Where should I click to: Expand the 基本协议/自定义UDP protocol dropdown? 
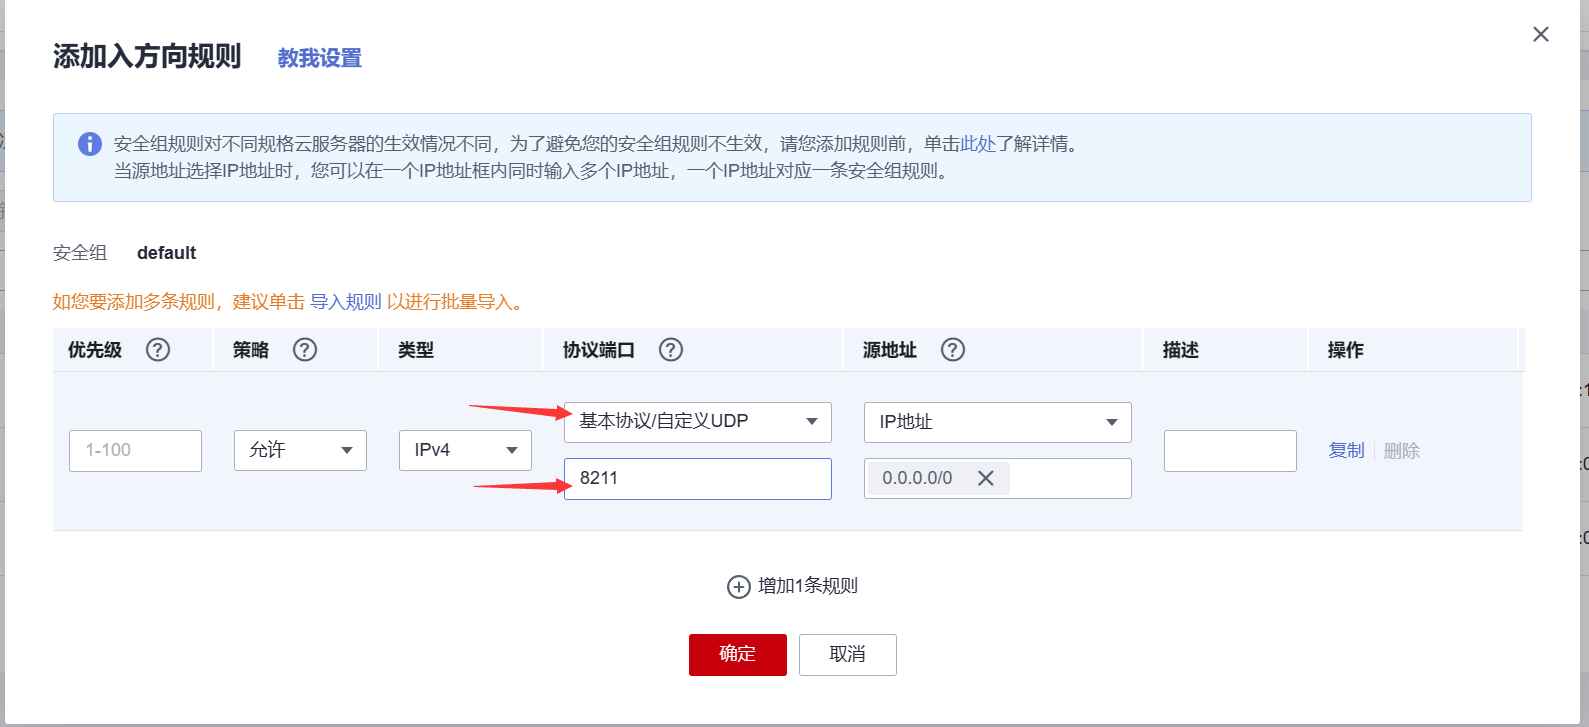click(697, 422)
